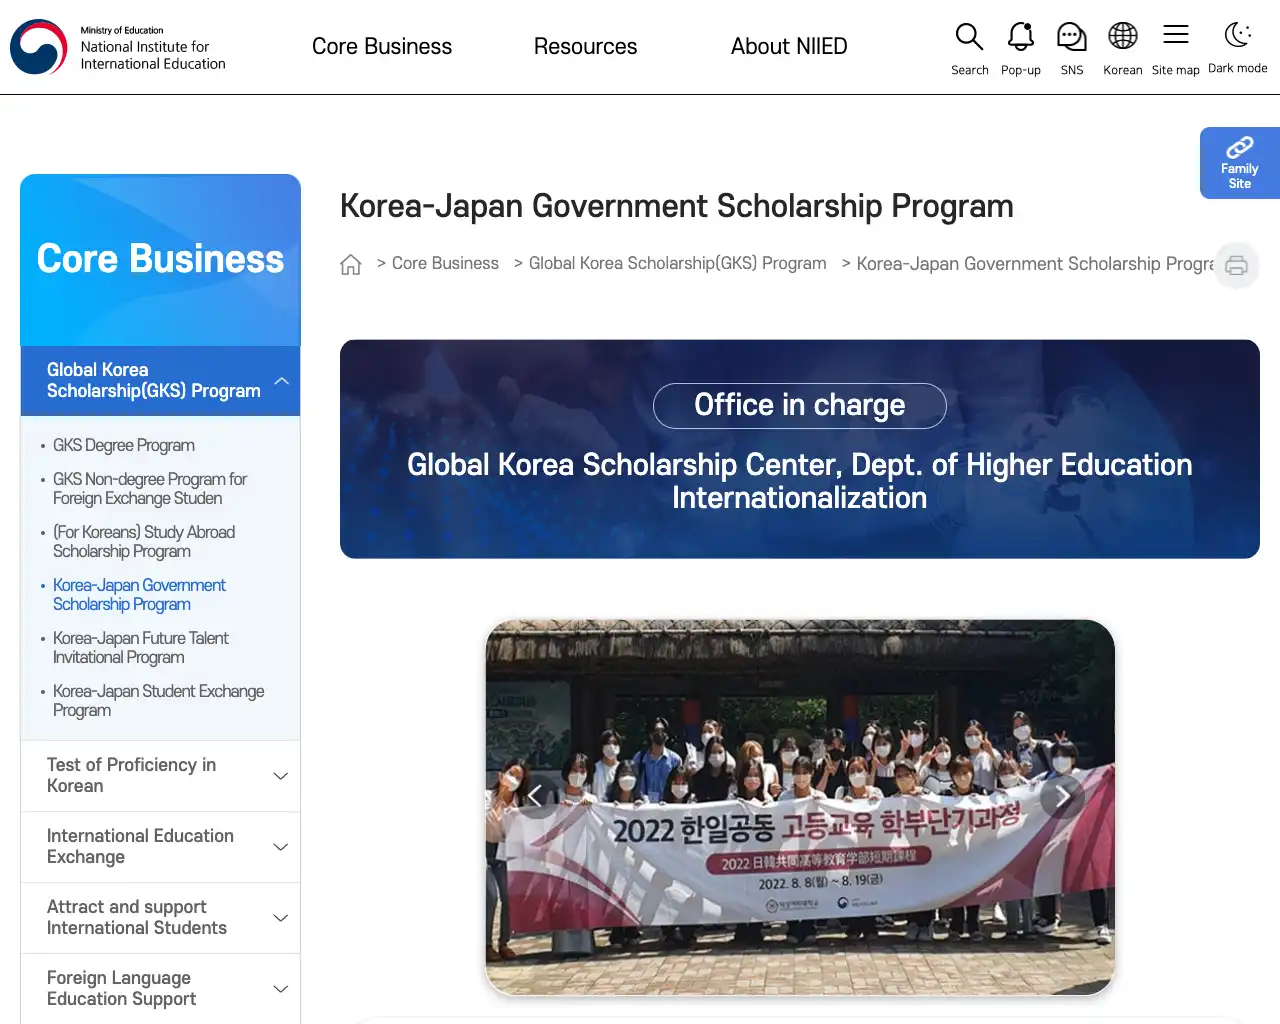Collapse Global Korea Scholarship(GKS) Program section
The height and width of the screenshot is (1024, 1280).
click(x=160, y=381)
